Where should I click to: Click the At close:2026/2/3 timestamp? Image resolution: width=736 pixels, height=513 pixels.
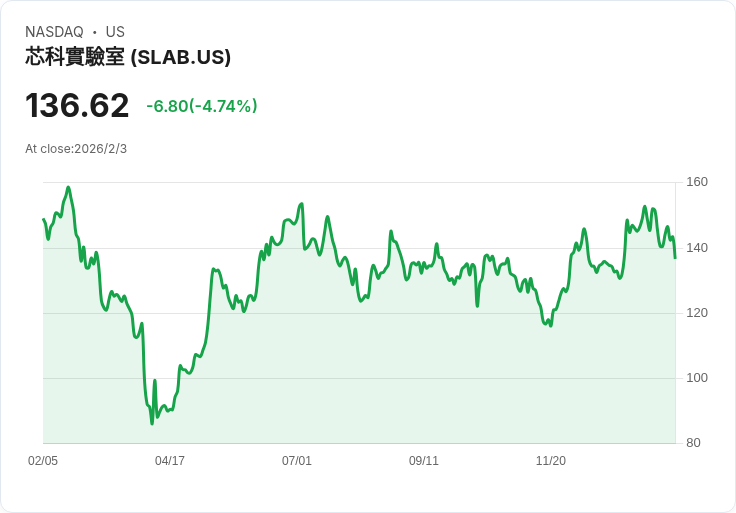coord(76,149)
